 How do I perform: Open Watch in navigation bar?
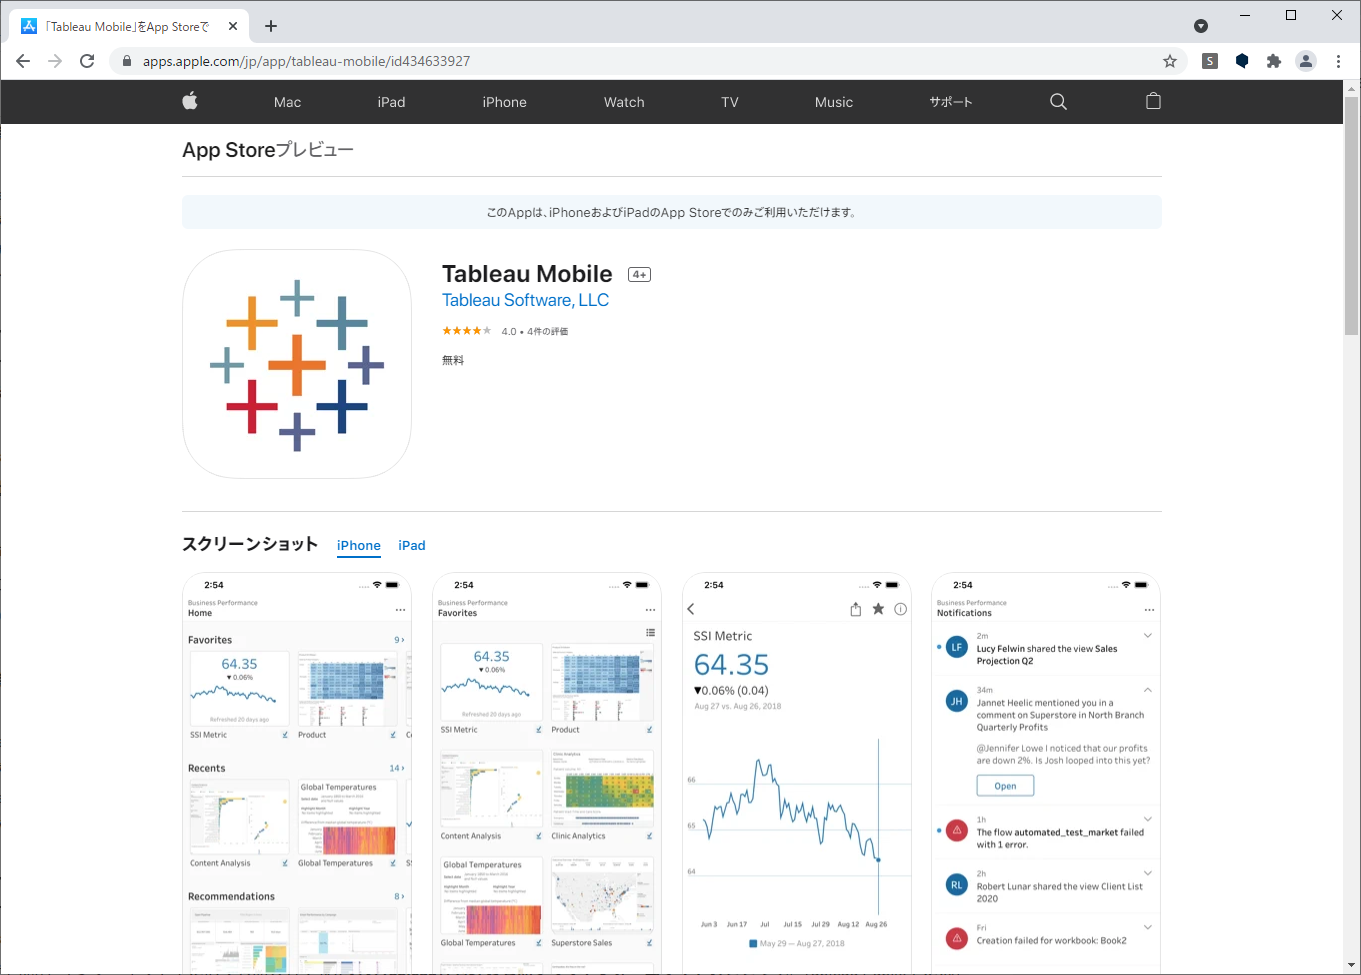coord(624,102)
